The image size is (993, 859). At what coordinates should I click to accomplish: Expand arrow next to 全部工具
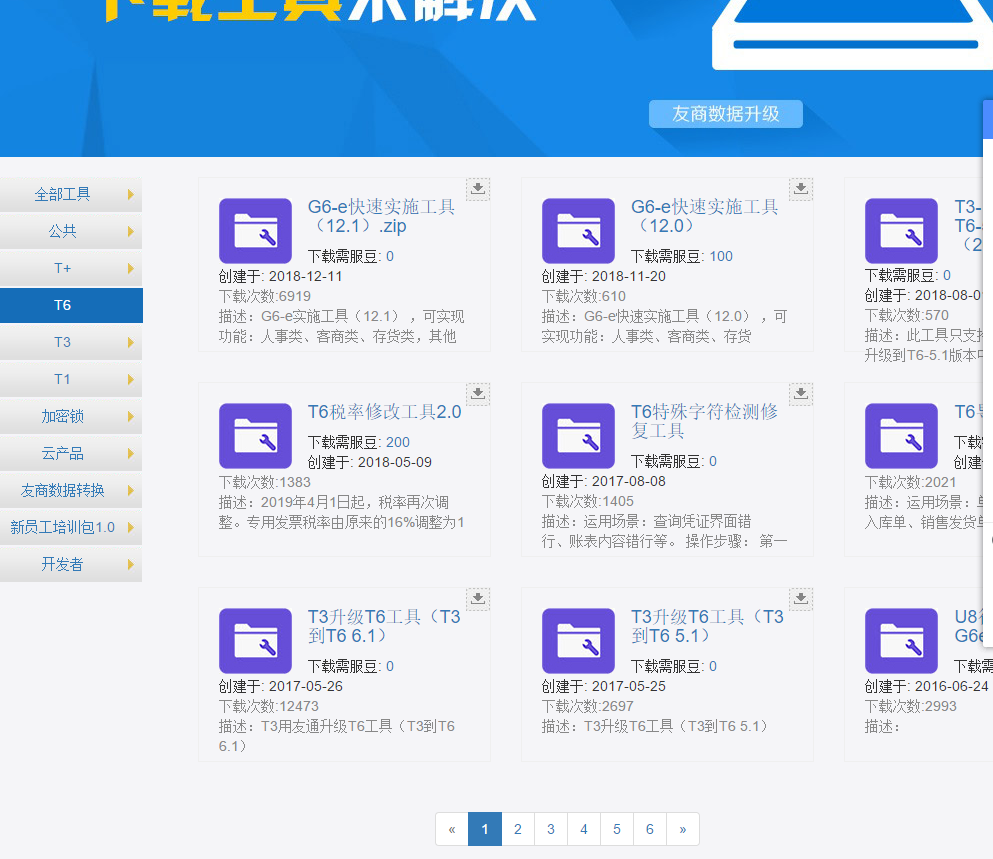(x=130, y=194)
